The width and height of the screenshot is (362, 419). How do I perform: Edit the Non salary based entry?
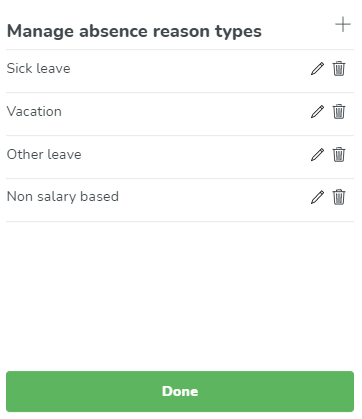coord(317,197)
